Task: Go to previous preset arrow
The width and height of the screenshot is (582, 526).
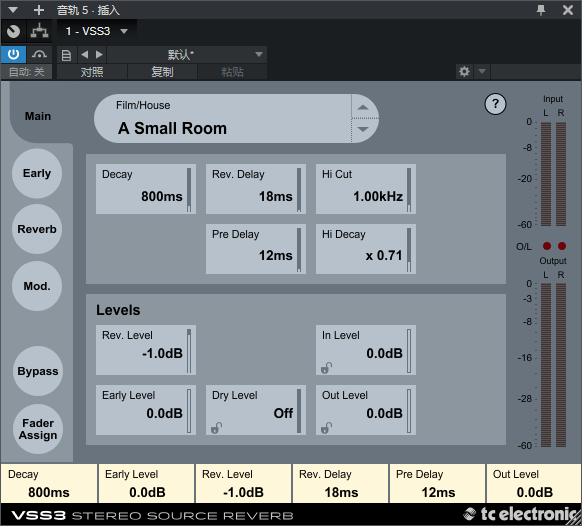Action: 85,55
